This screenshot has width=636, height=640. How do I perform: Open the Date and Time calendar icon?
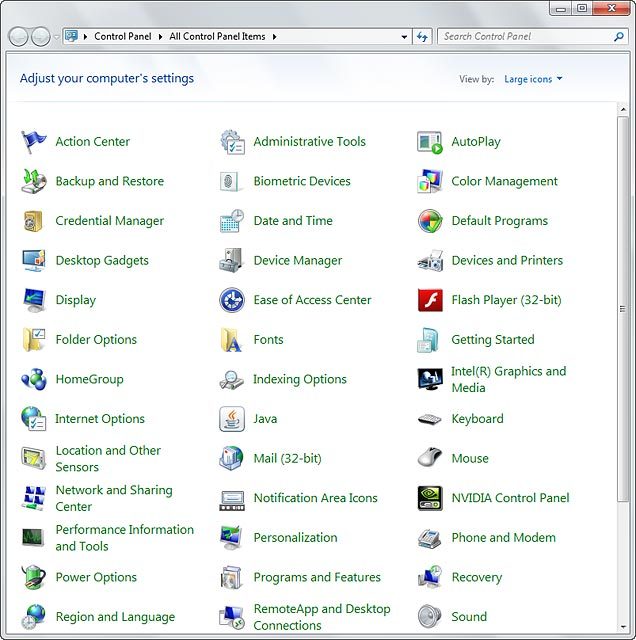[231, 221]
